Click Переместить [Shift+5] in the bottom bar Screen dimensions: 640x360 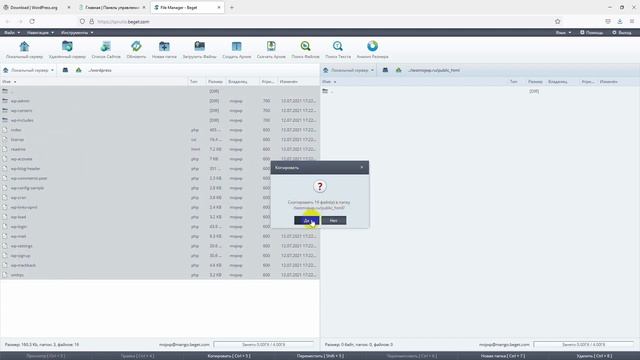320,356
